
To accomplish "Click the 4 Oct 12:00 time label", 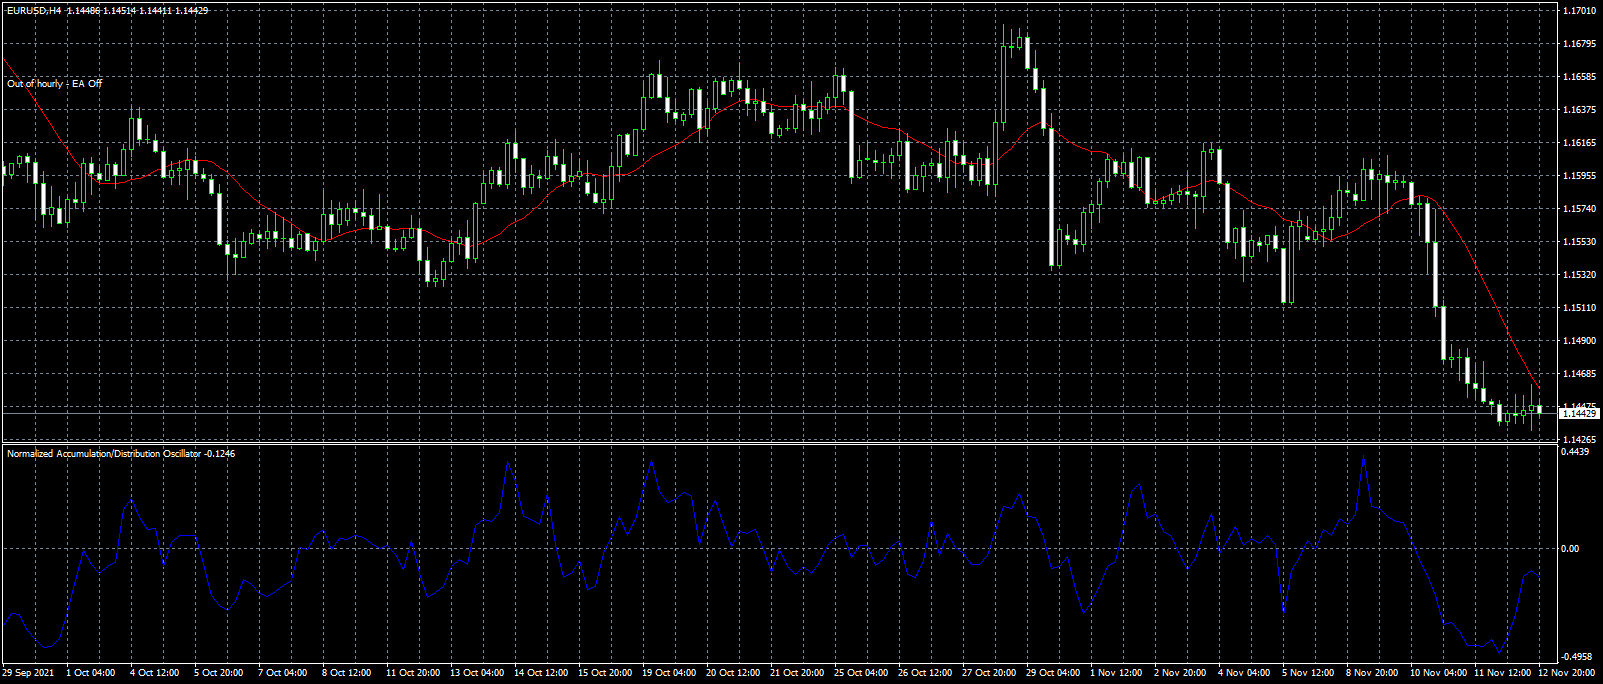I will coord(154,673).
